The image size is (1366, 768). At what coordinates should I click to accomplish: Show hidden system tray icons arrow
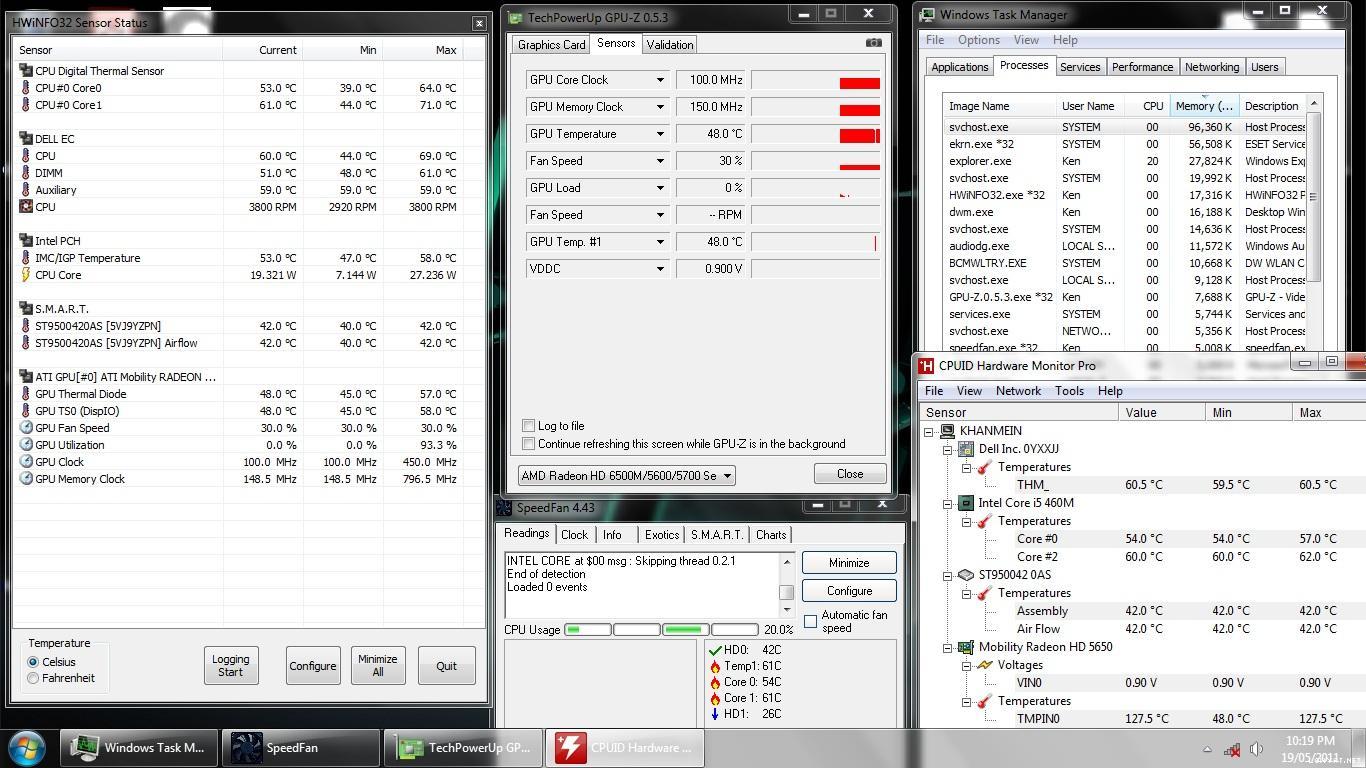click(1207, 749)
